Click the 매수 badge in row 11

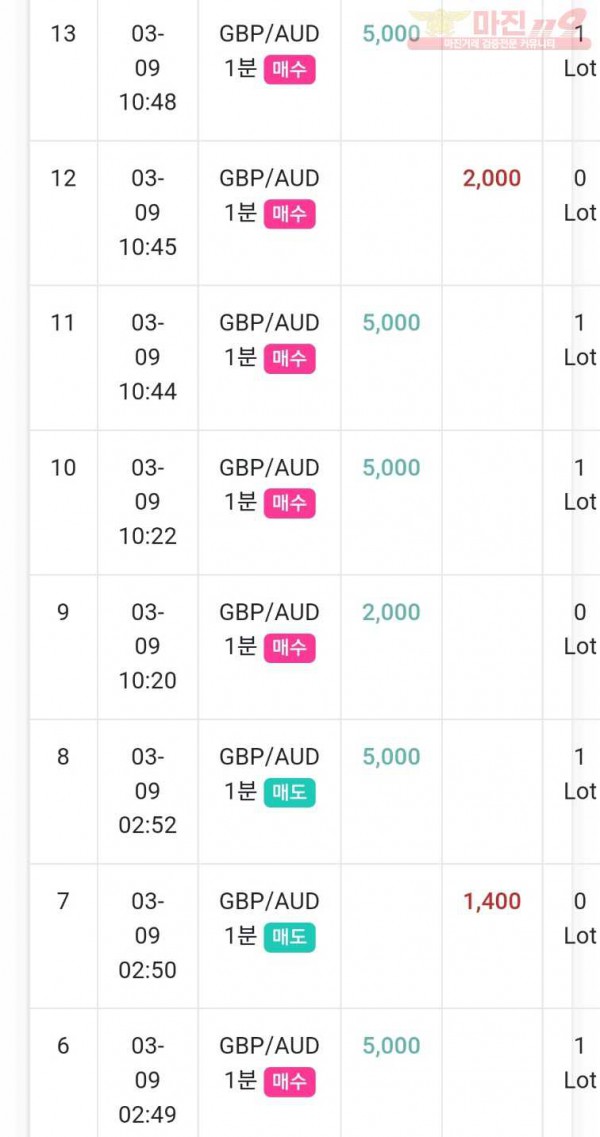click(289, 359)
